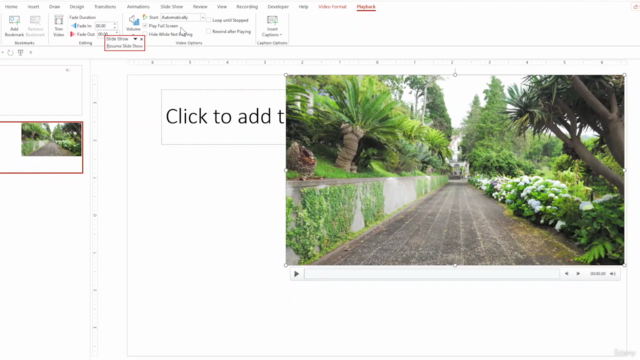640x360 pixels.
Task: Switch to the Home tab
Action: tap(11, 7)
